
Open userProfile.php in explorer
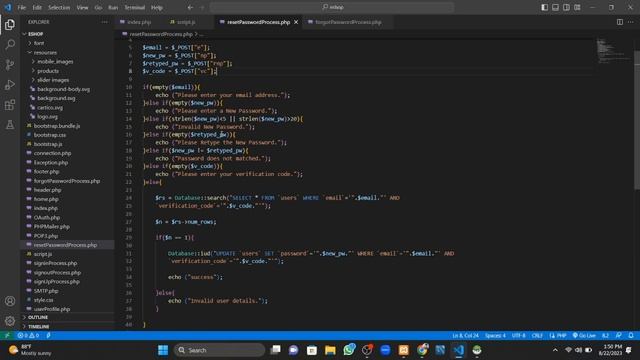[x=52, y=309]
